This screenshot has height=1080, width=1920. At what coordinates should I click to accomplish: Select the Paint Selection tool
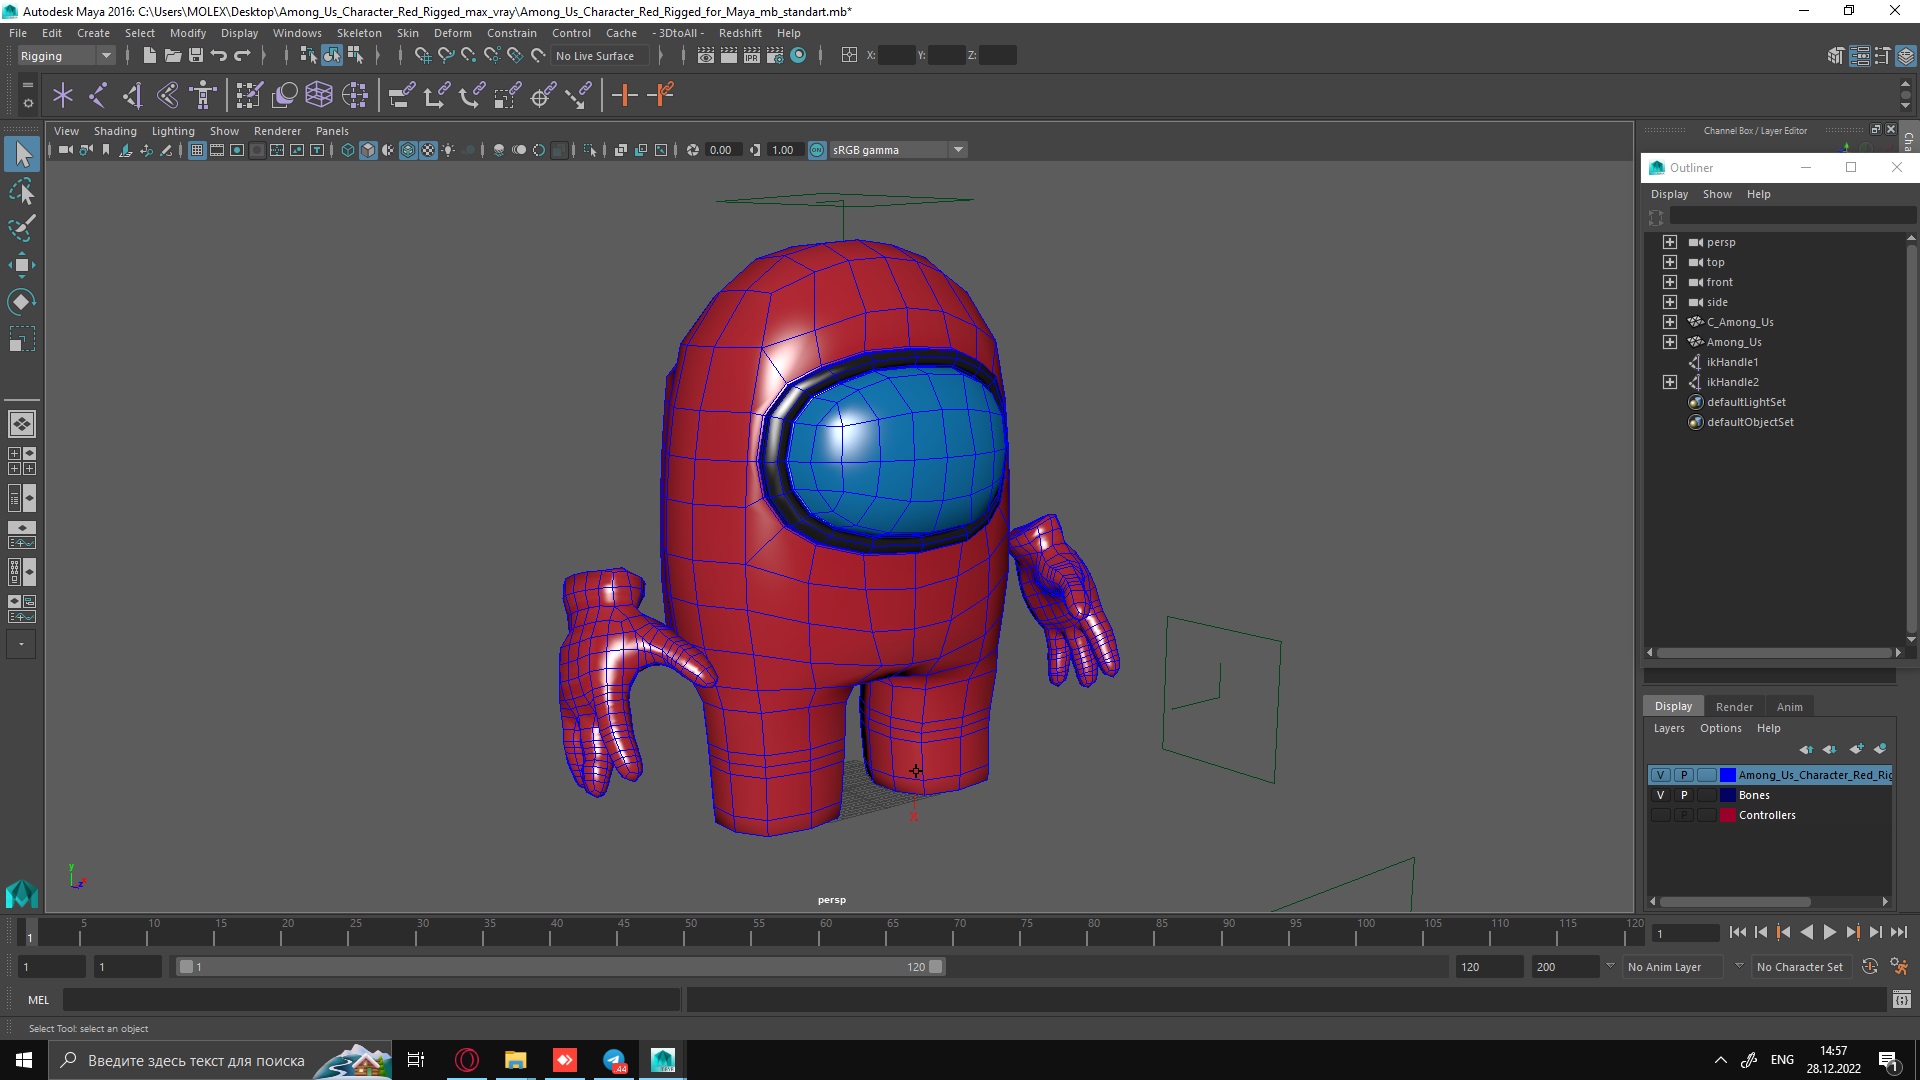pyautogui.click(x=22, y=228)
